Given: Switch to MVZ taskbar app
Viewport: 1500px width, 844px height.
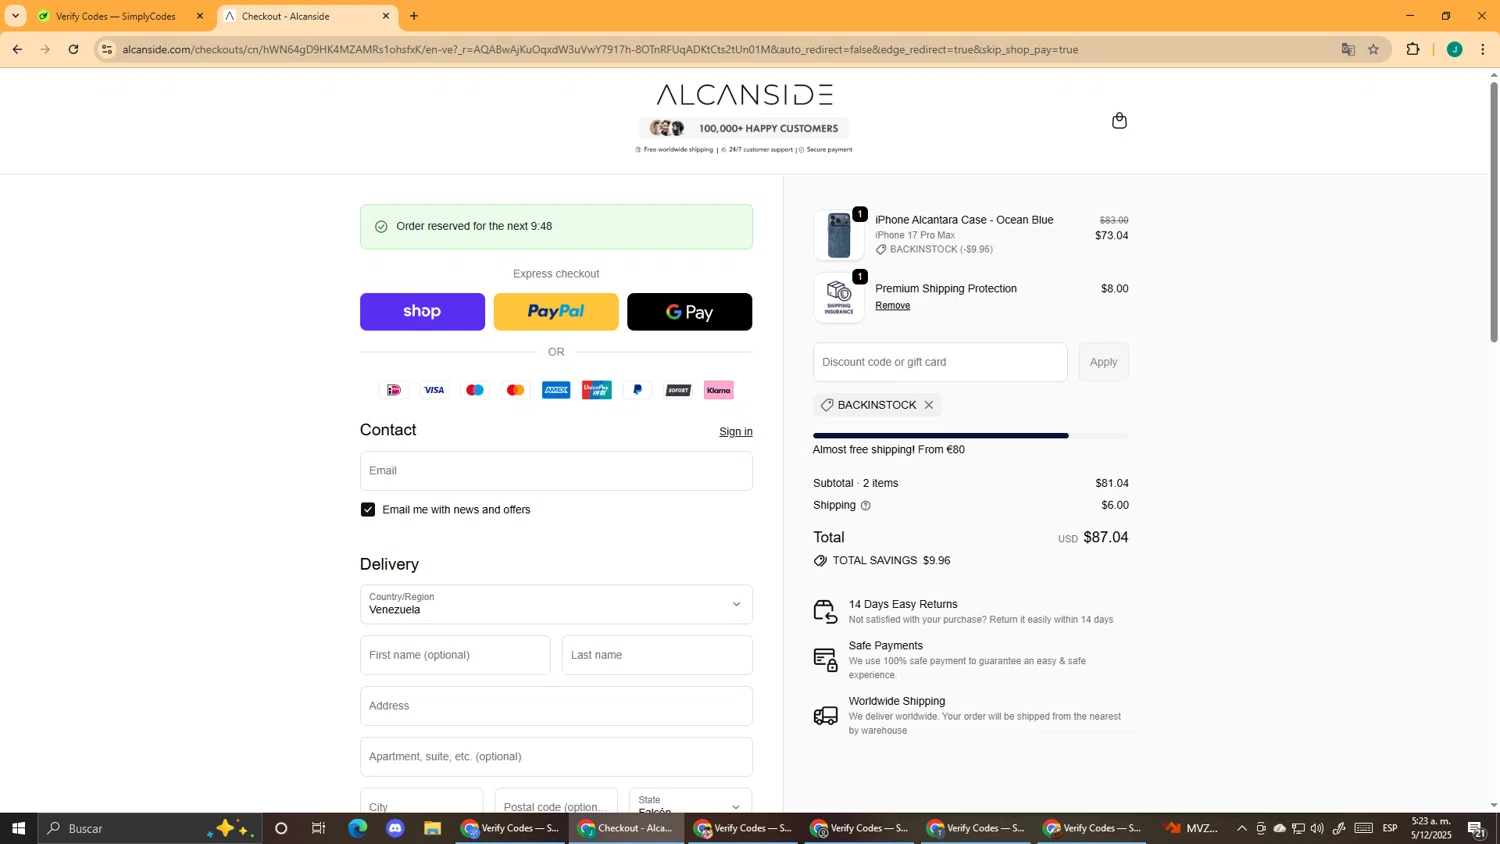Looking at the screenshot, I should [1192, 829].
